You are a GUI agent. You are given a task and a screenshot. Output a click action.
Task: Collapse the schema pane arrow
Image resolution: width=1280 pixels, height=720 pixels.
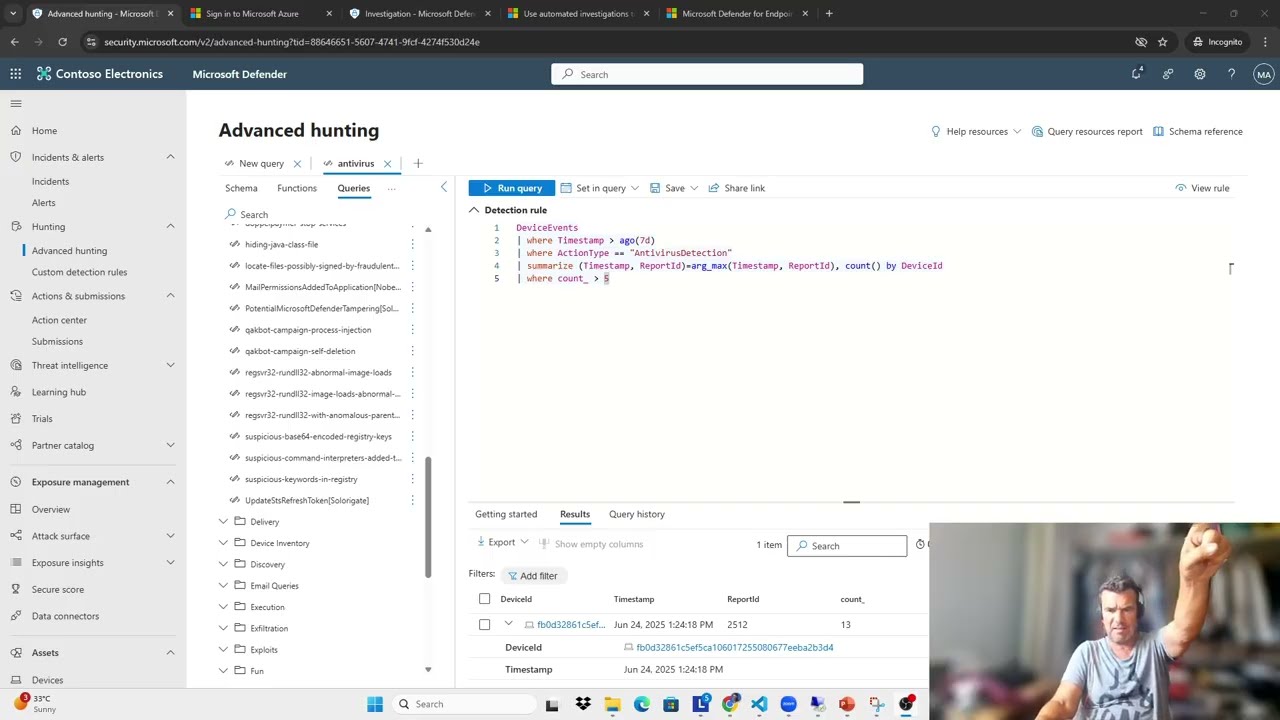[444, 188]
